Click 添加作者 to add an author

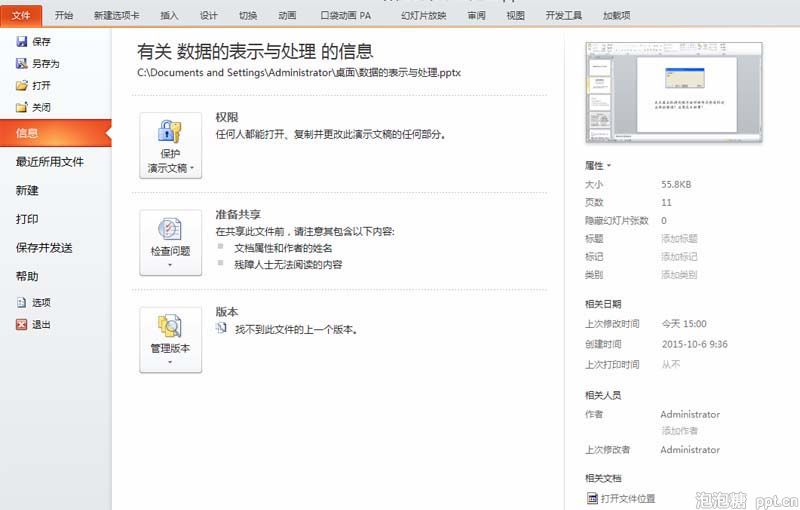click(x=679, y=430)
